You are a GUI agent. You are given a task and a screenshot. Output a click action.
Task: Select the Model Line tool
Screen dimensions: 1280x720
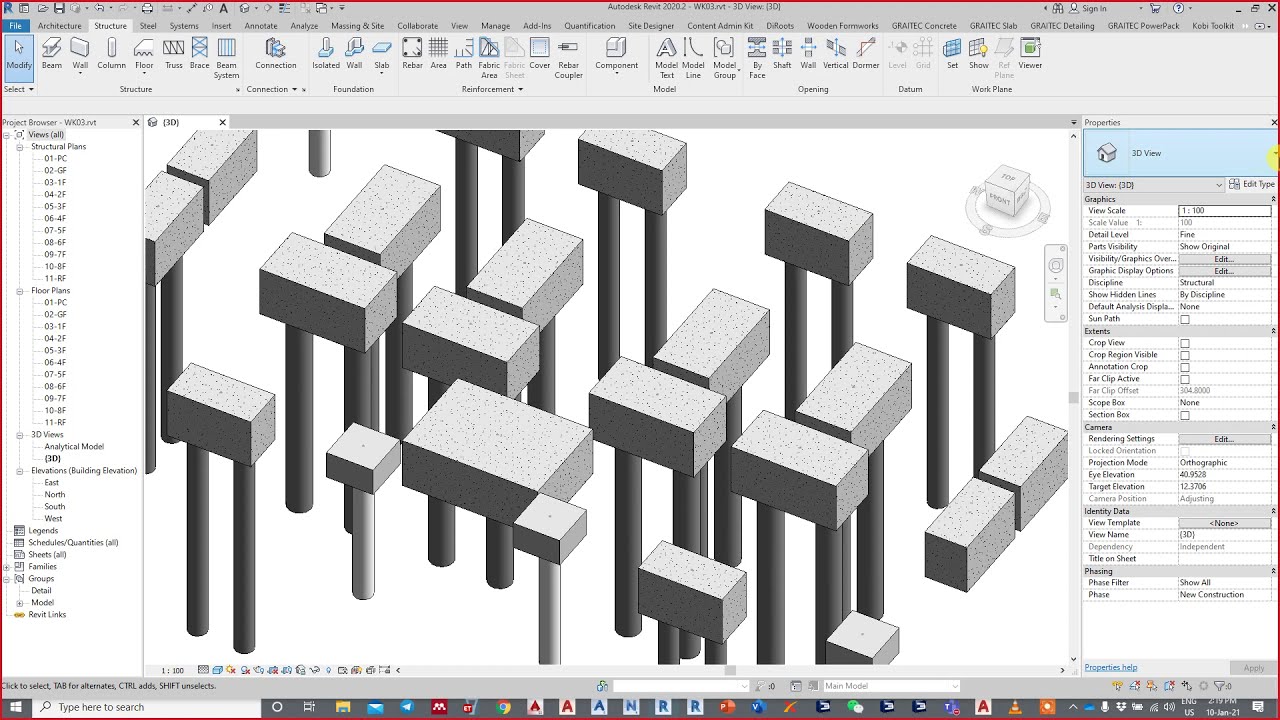693,58
